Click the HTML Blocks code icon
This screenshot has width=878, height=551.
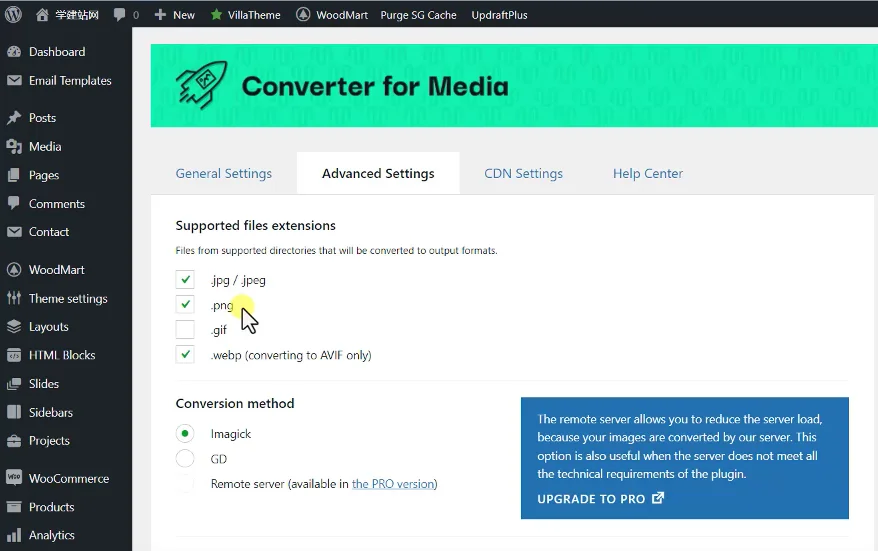pos(14,355)
